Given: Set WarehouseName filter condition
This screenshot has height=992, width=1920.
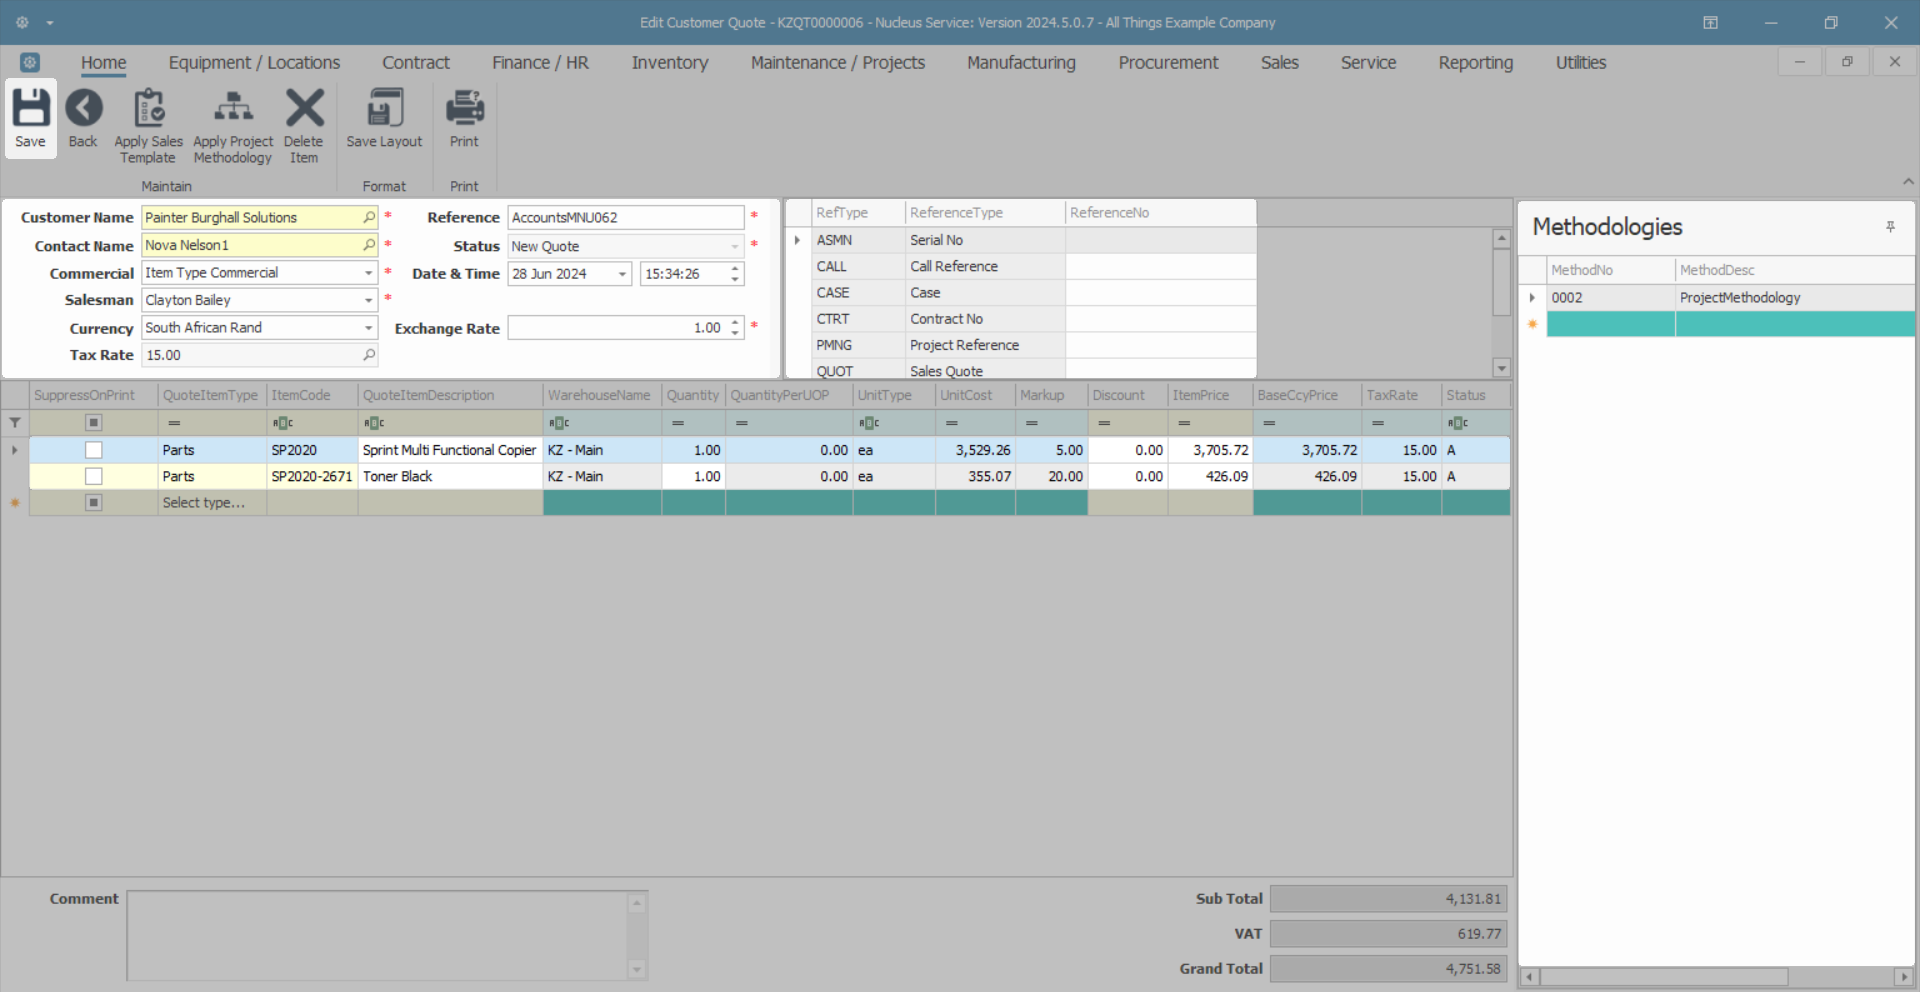Looking at the screenshot, I should tap(559, 423).
